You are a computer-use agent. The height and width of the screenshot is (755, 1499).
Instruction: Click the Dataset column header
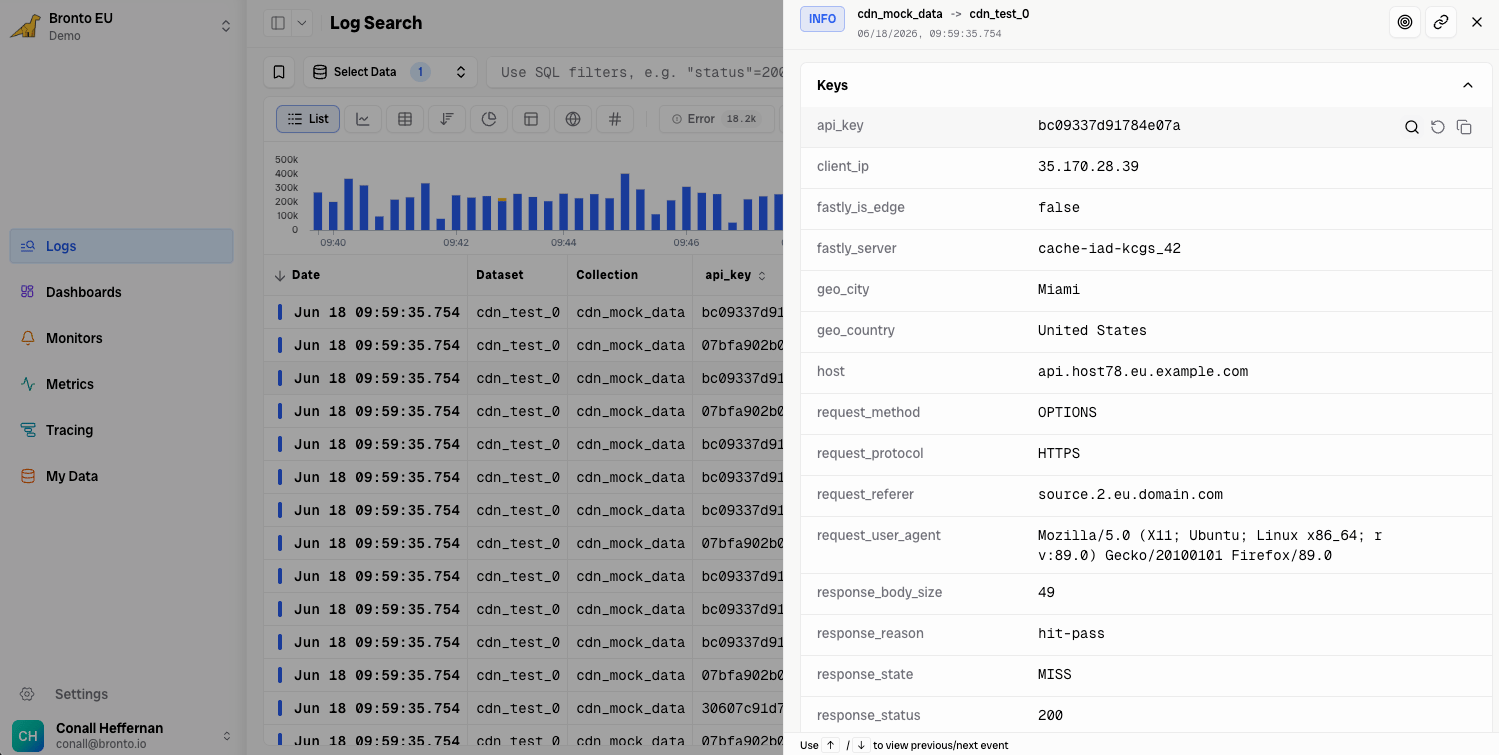tap(499, 275)
